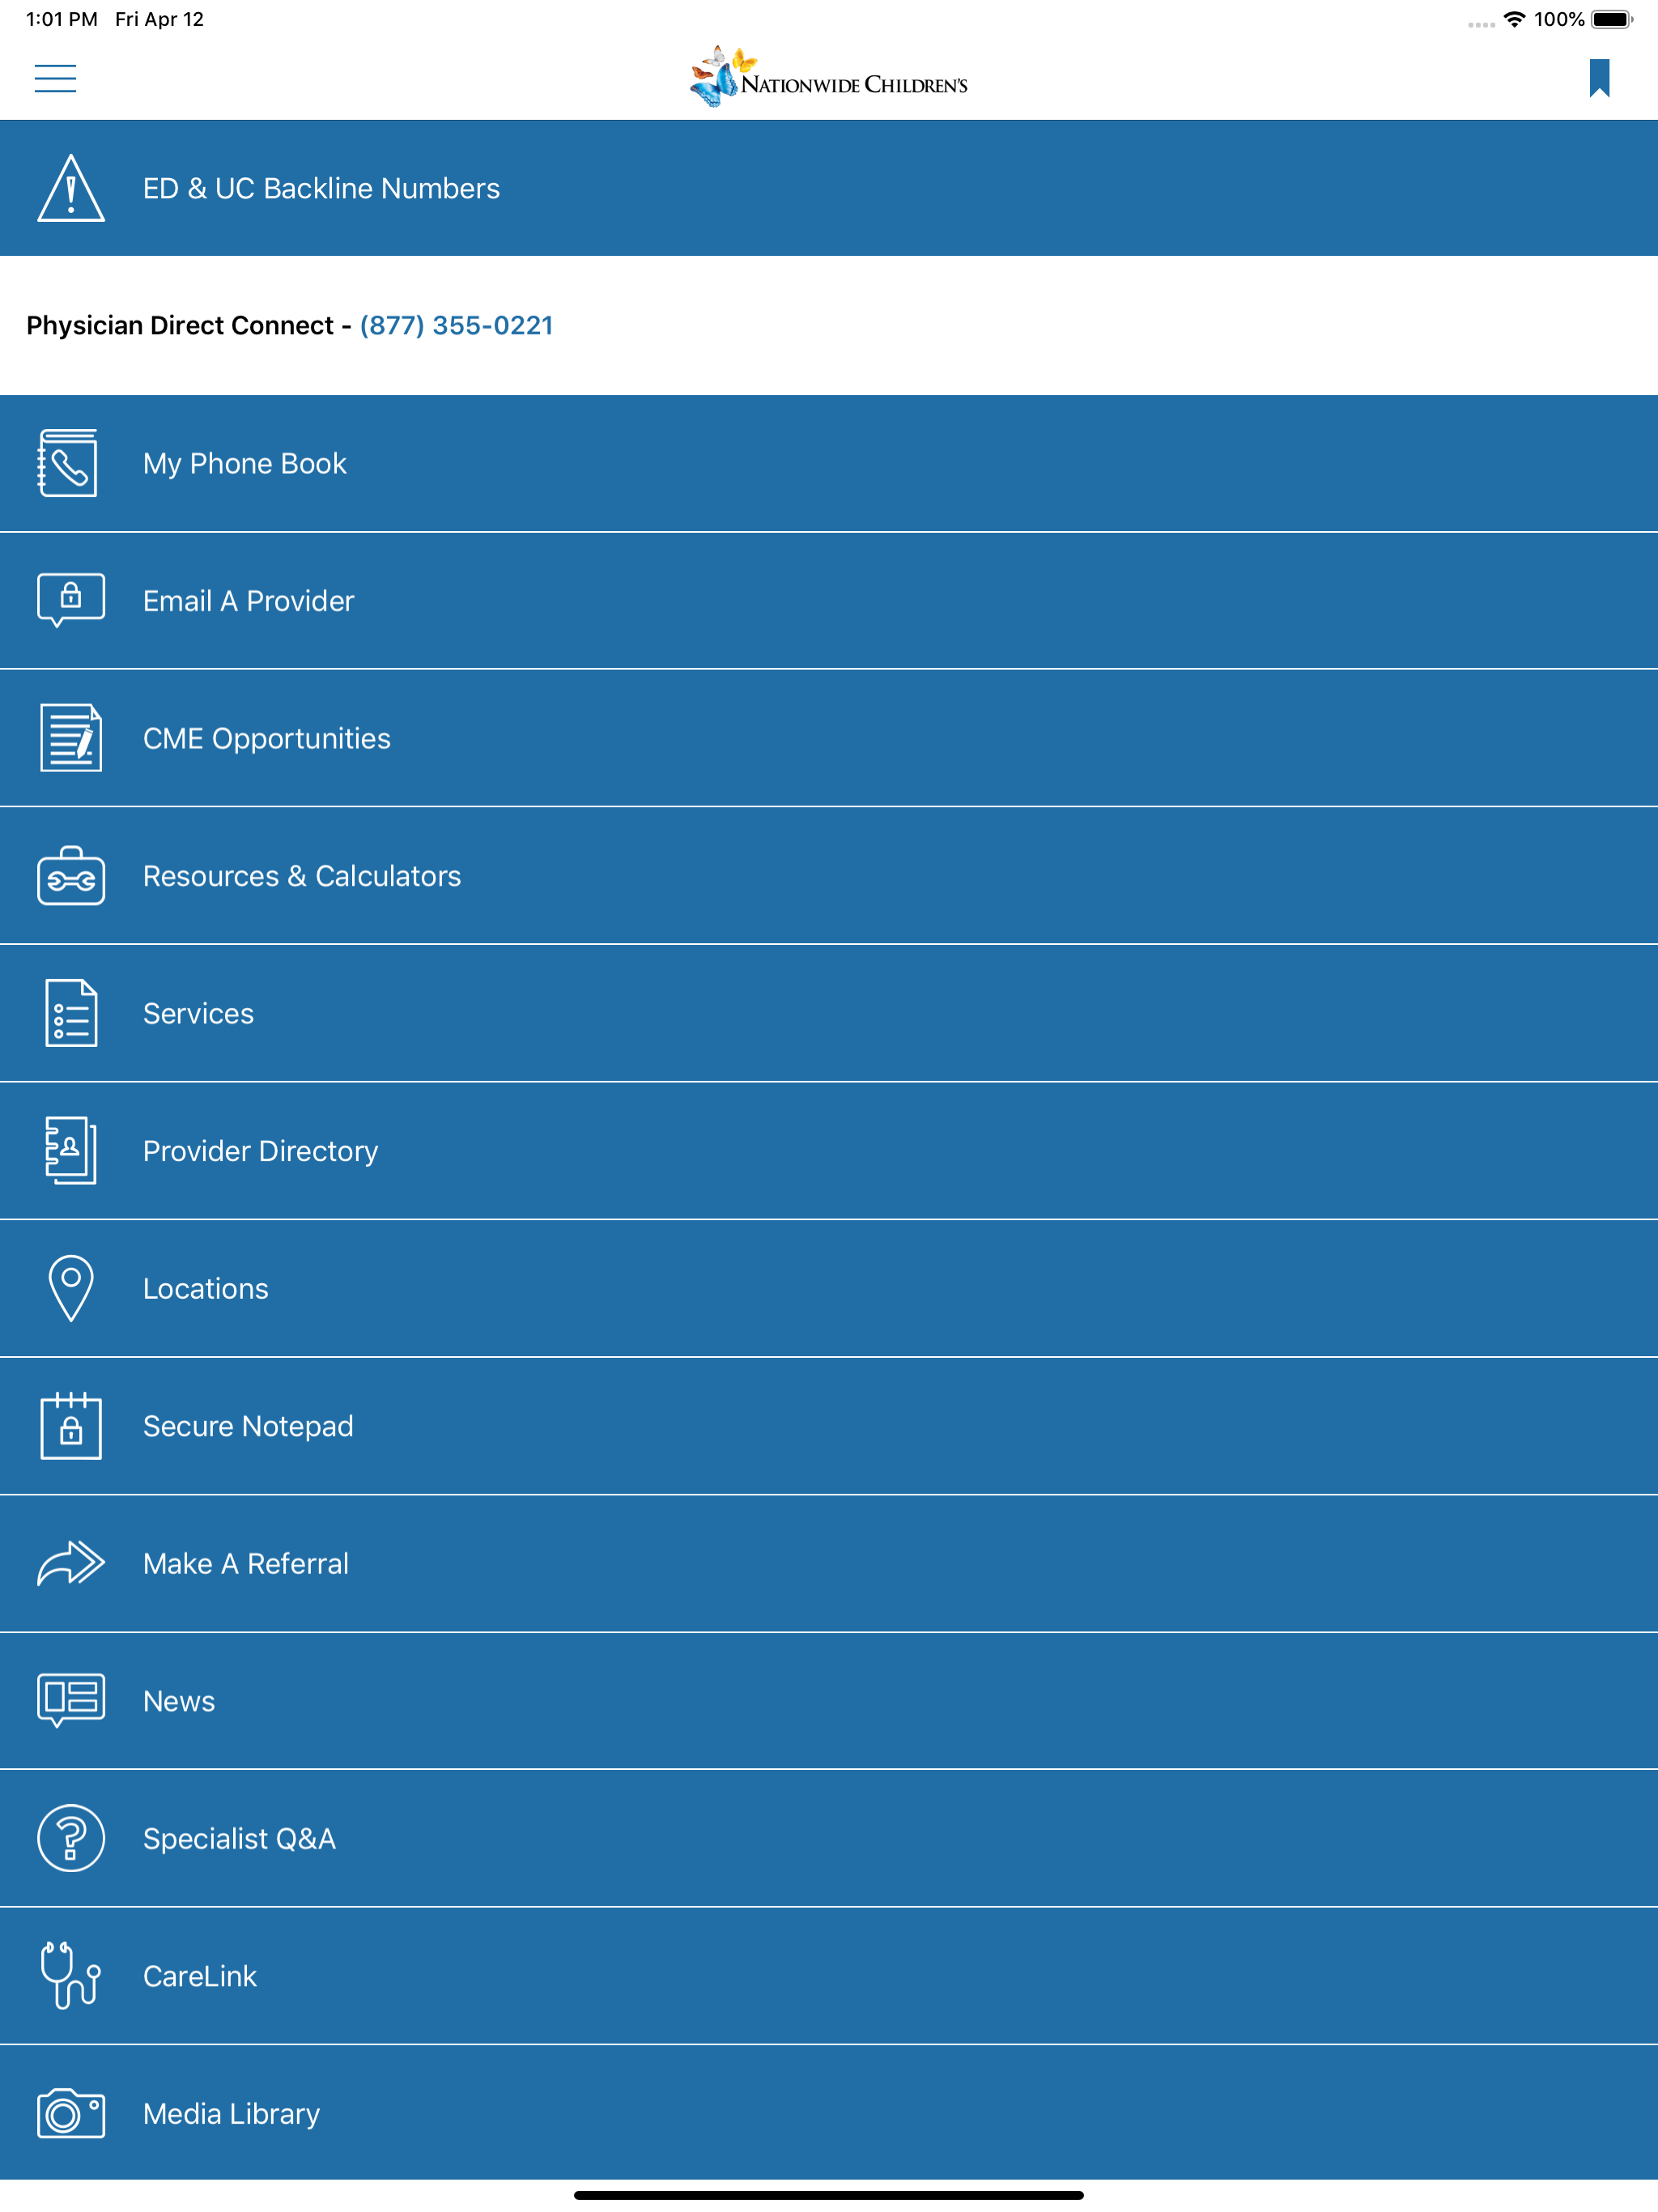Tap the locked message Email icon
The image size is (1658, 2212).
pyautogui.click(x=71, y=600)
